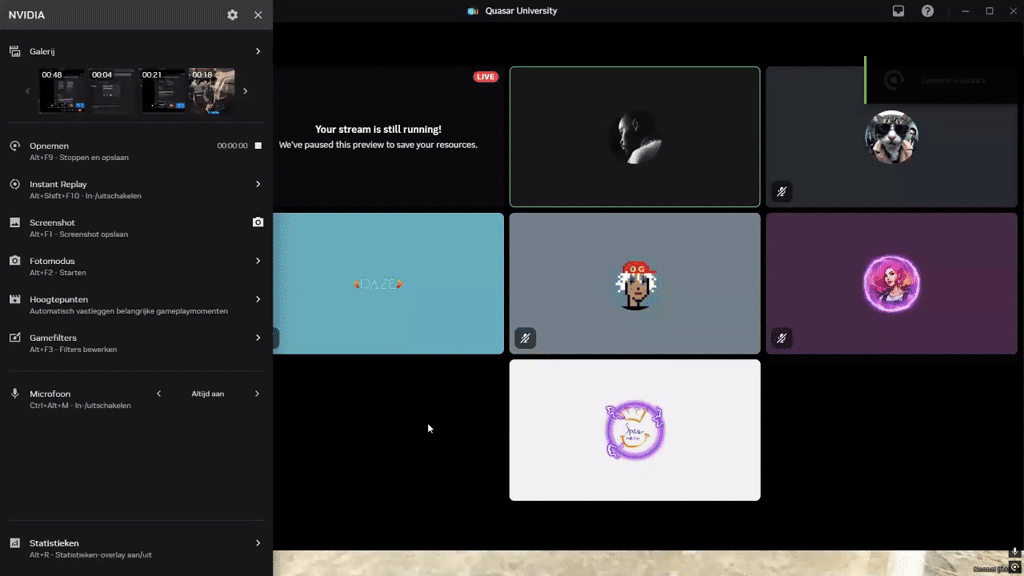Open the Instant Replay submenu

pos(258,184)
